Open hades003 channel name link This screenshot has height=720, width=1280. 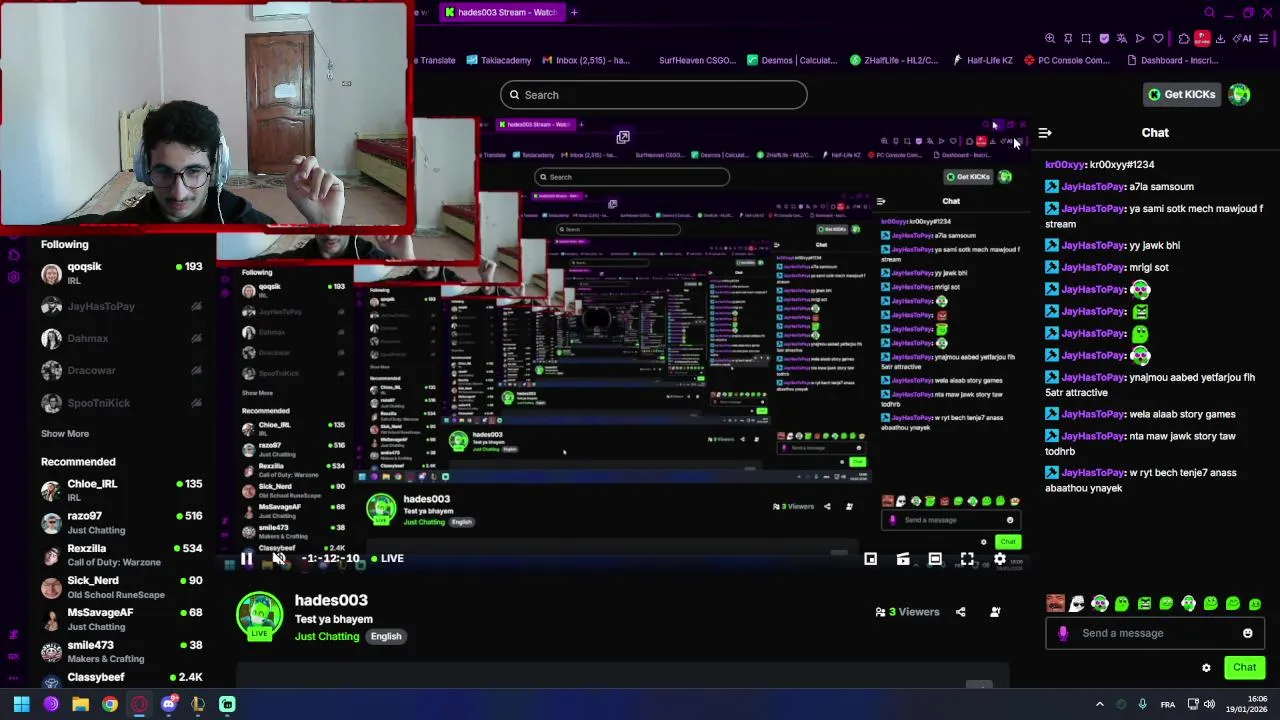click(x=331, y=600)
